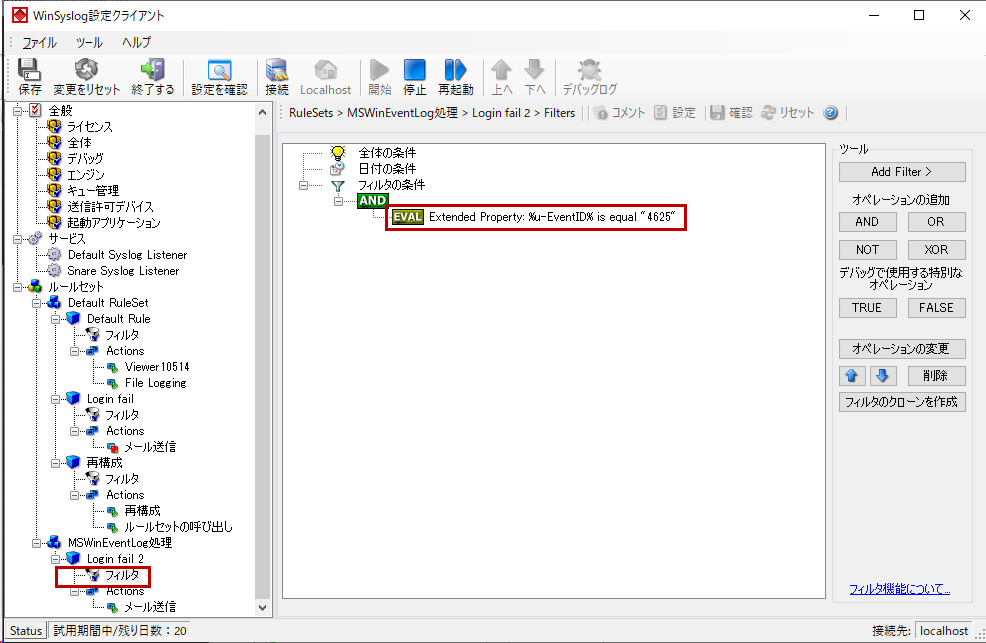Collapse the AND operation node
This screenshot has width=986, height=643.
point(339,201)
